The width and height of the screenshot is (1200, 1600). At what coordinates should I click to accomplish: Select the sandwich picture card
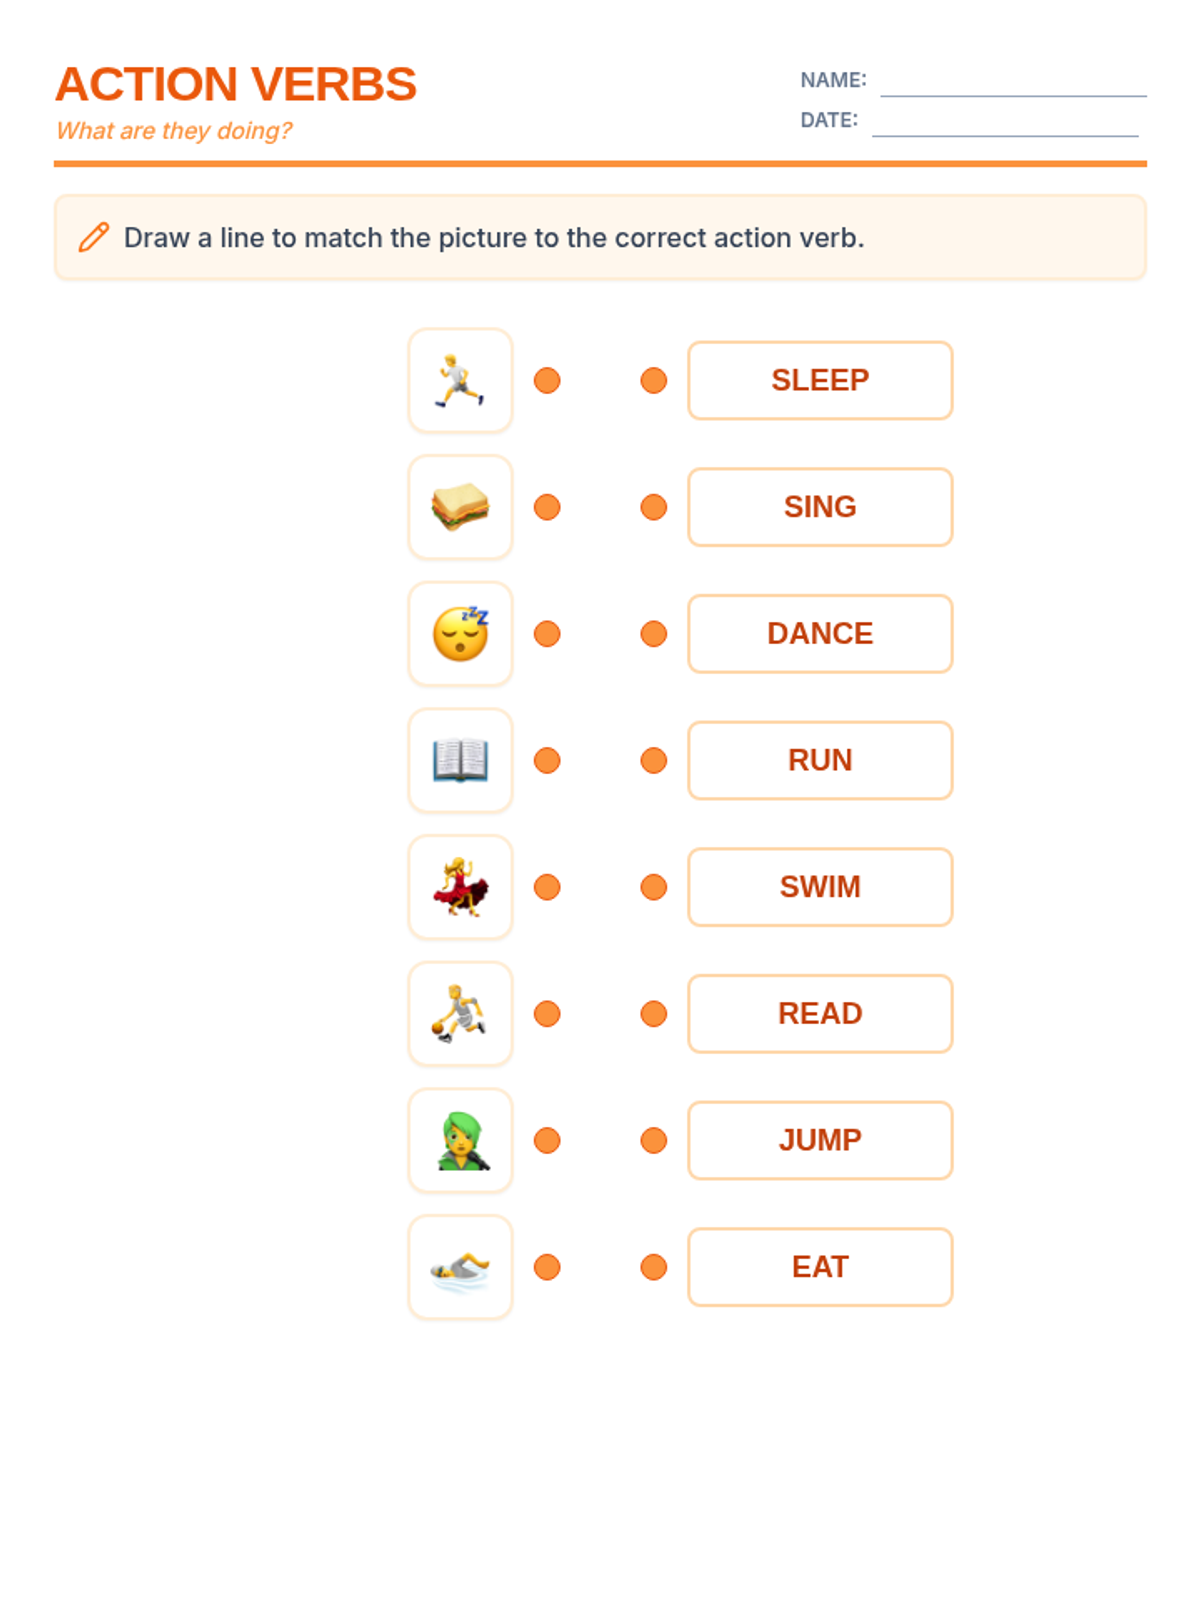460,507
